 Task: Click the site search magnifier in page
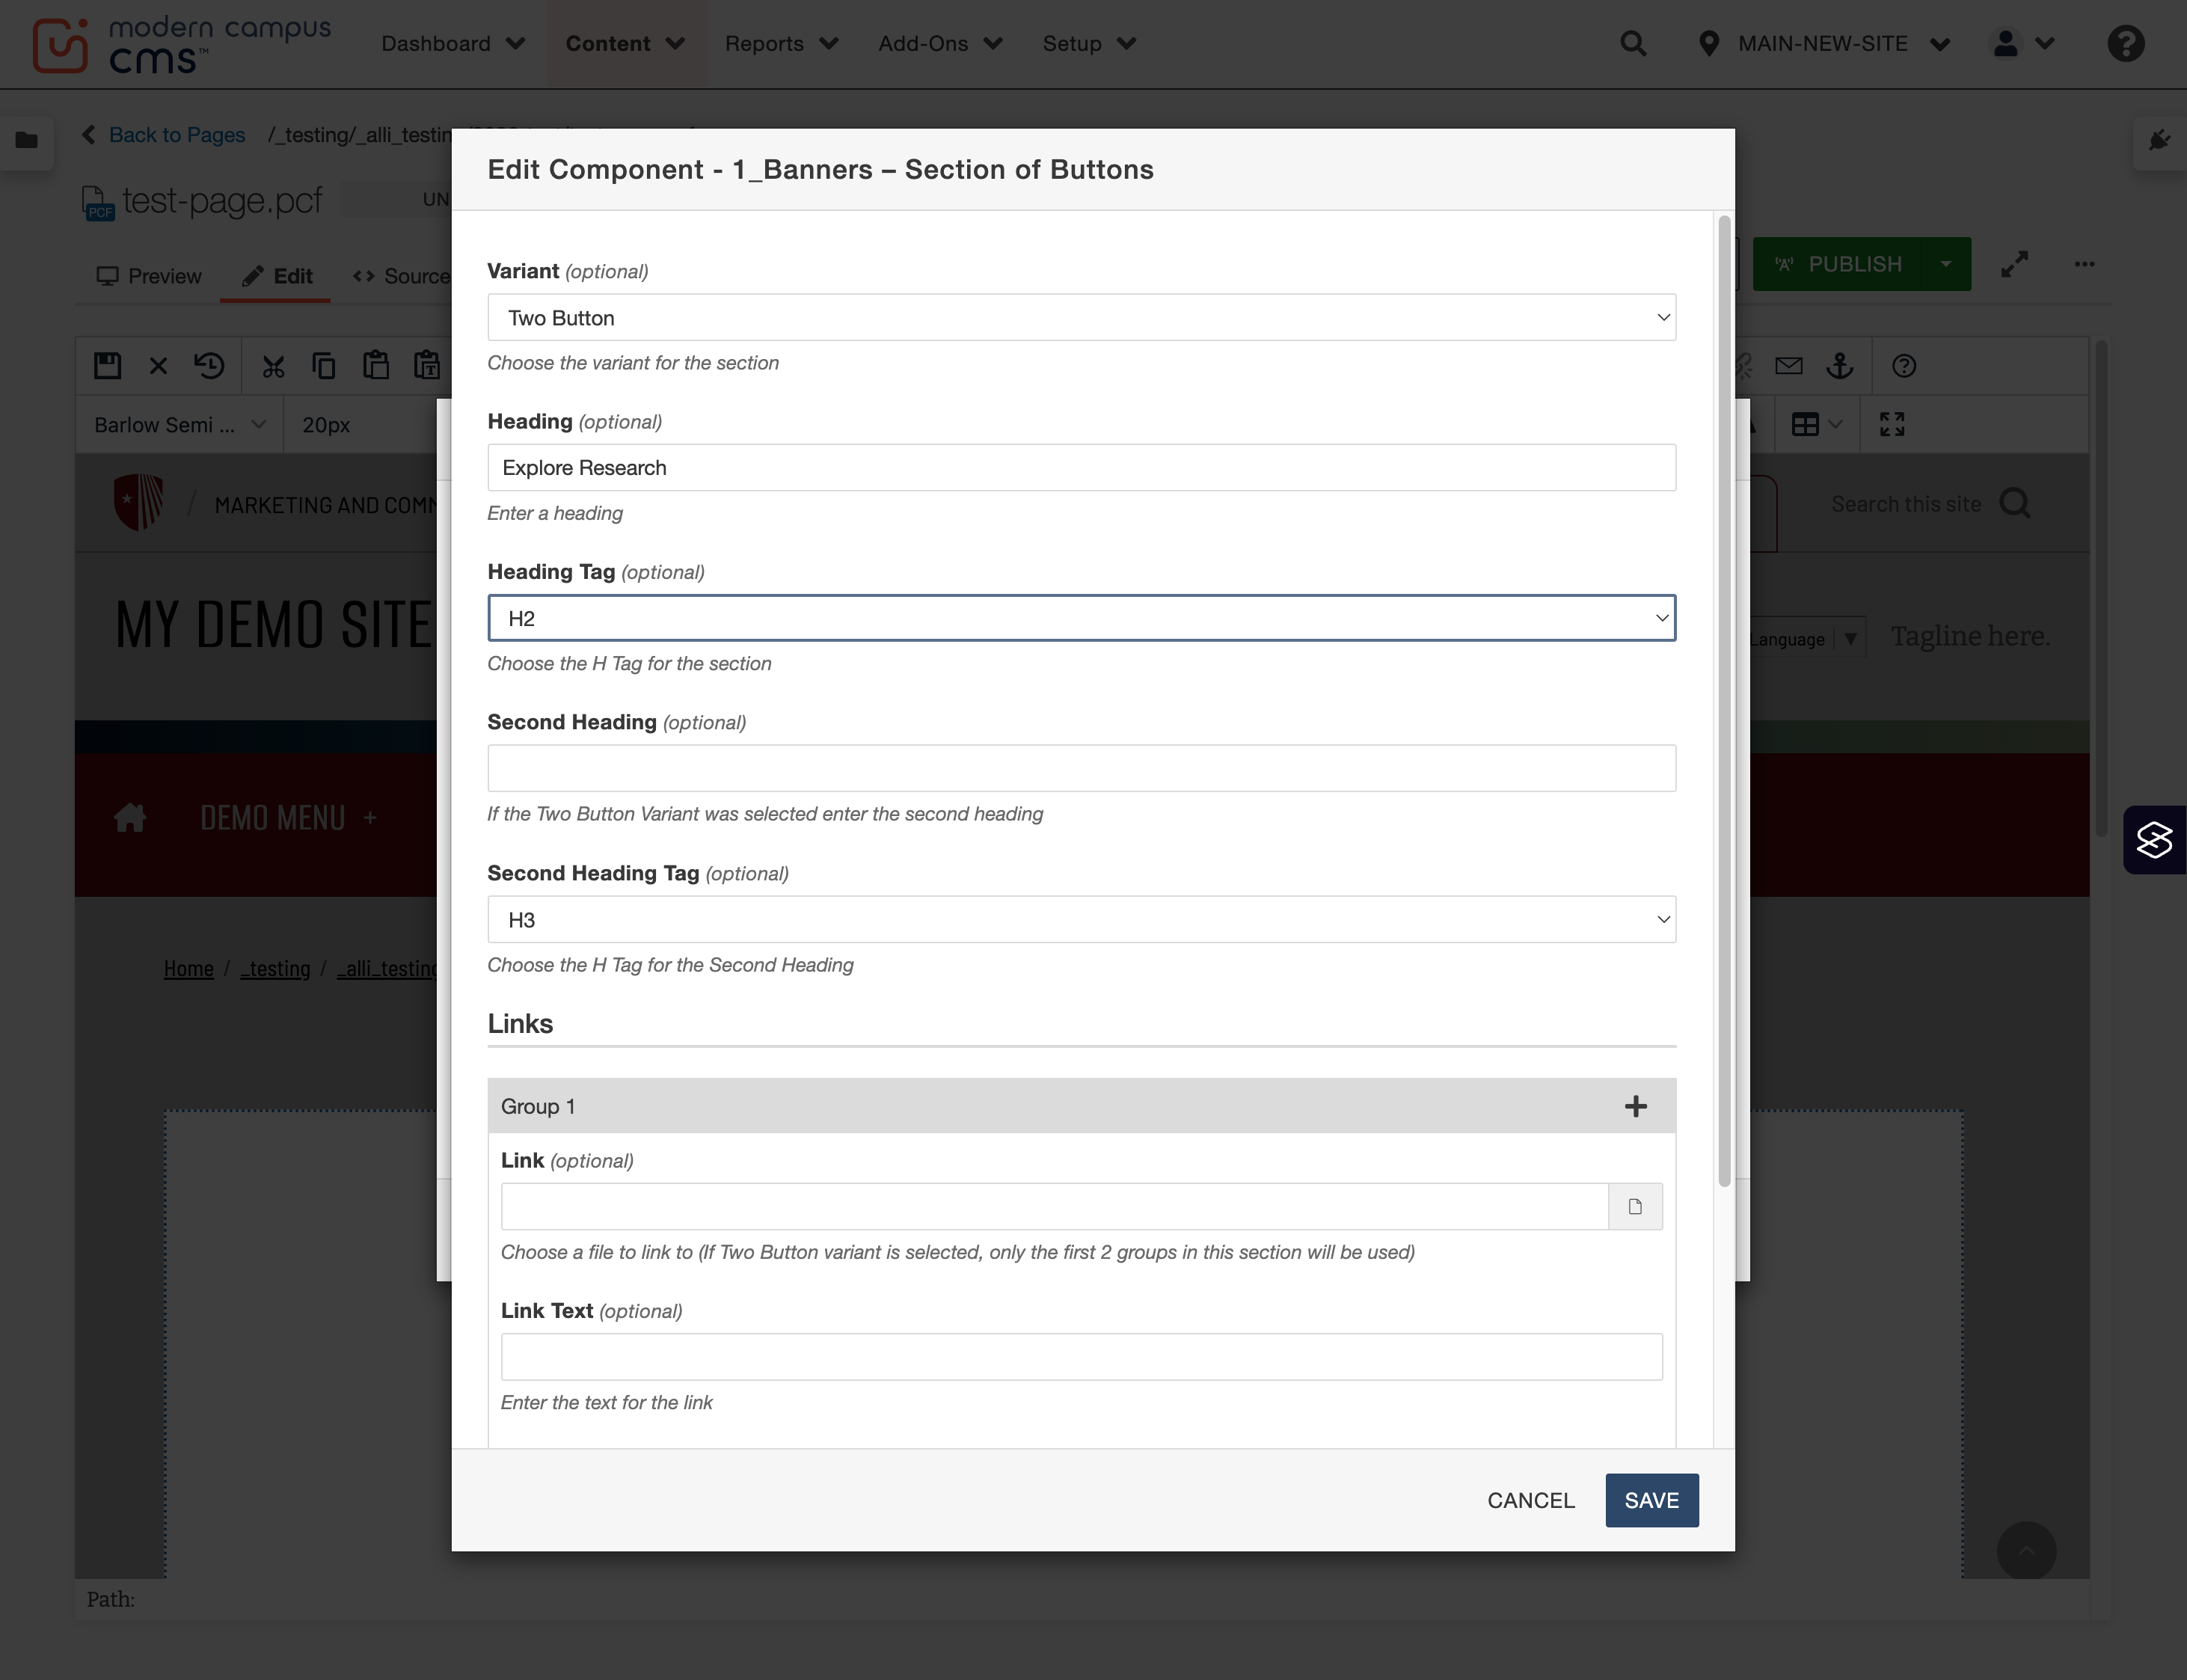click(2015, 503)
